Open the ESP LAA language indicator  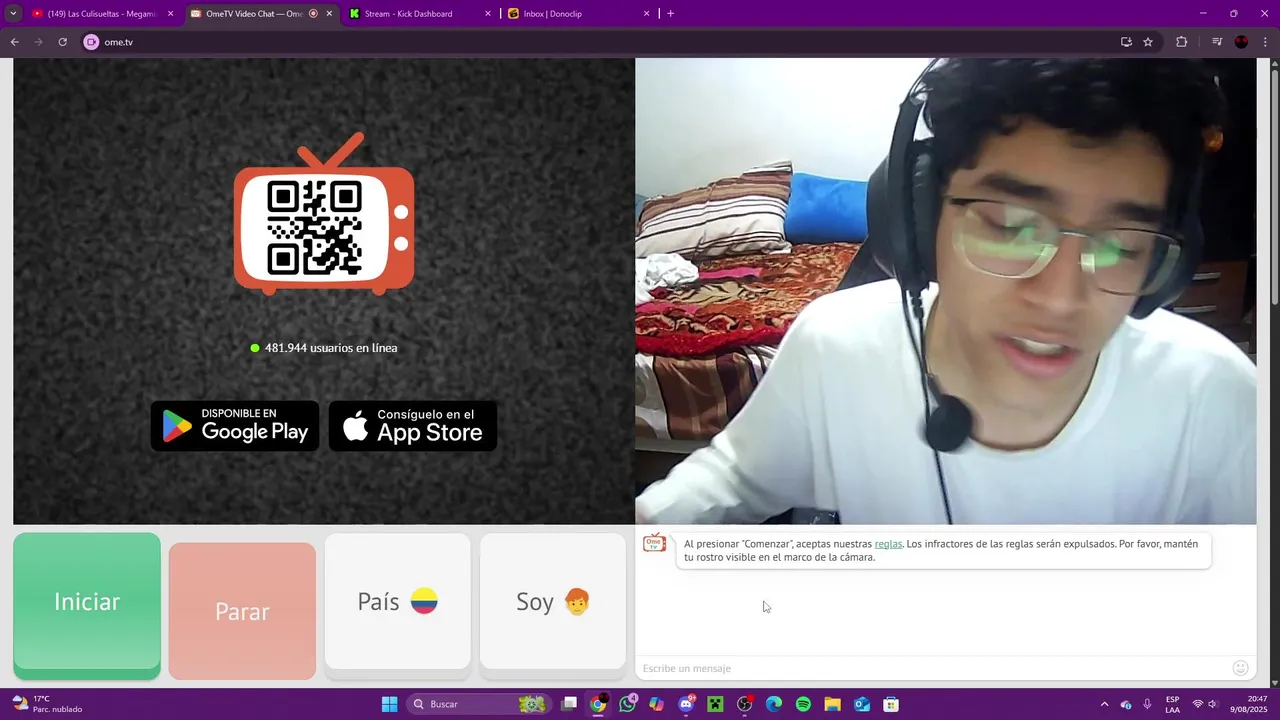click(x=1172, y=704)
